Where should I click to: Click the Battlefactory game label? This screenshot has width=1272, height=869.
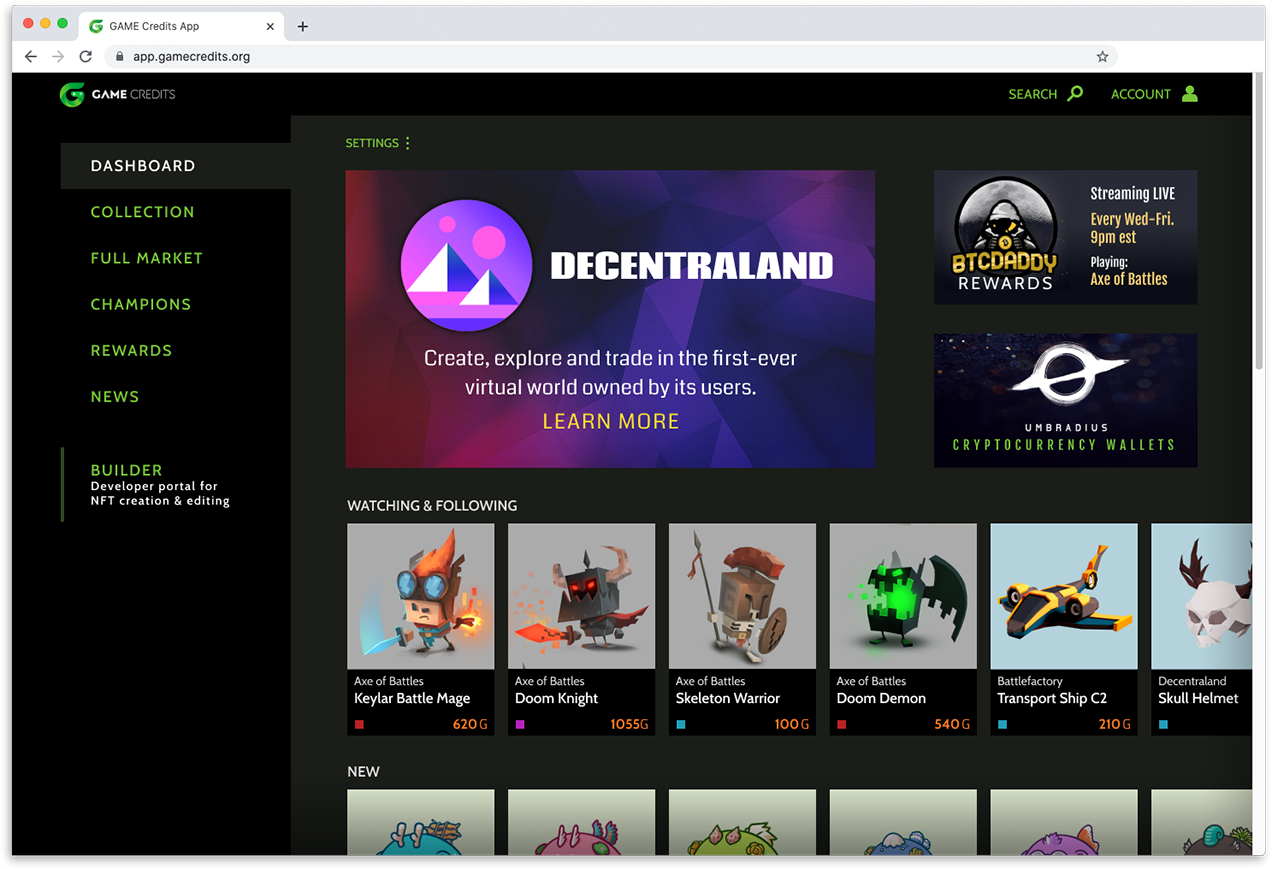tap(1030, 681)
